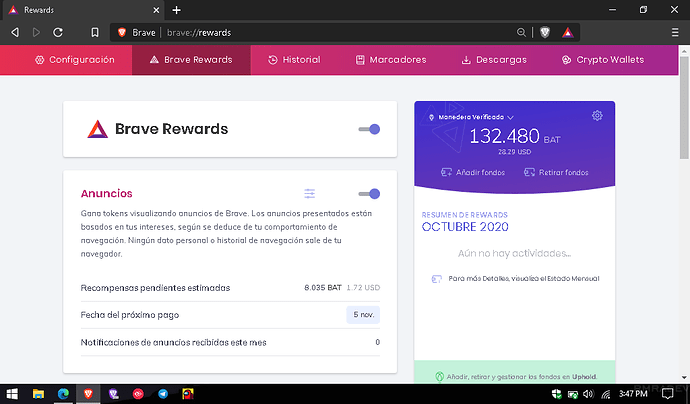
Task: Click the Notificaciones de anuncios recibidas row
Action: 230,342
